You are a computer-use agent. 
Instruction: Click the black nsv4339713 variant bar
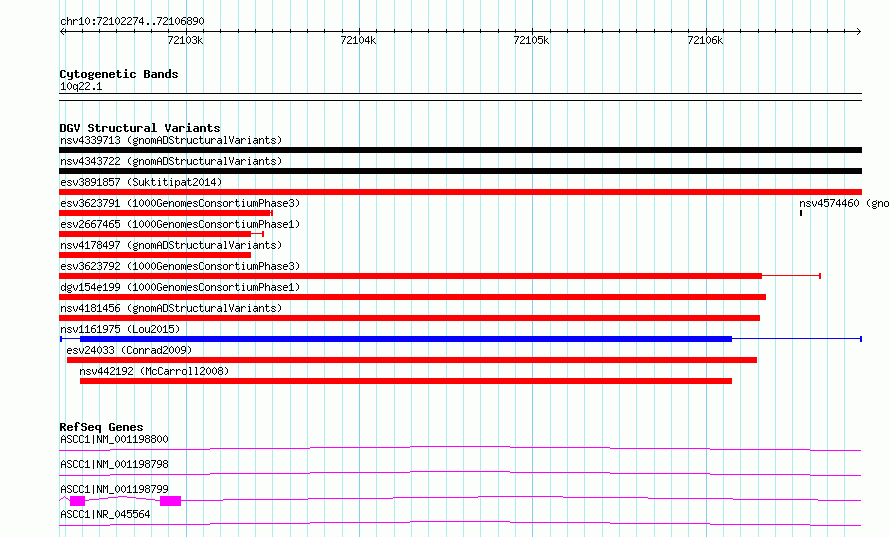(460, 150)
